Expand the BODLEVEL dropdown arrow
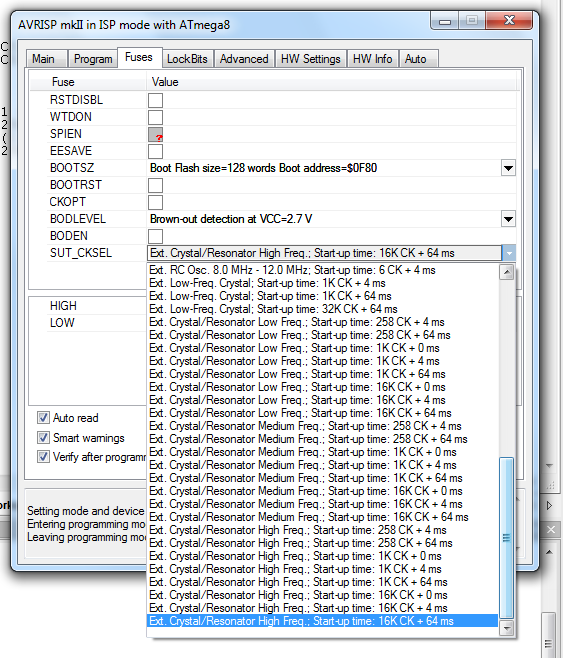This screenshot has height=658, width=563. pyautogui.click(x=508, y=219)
